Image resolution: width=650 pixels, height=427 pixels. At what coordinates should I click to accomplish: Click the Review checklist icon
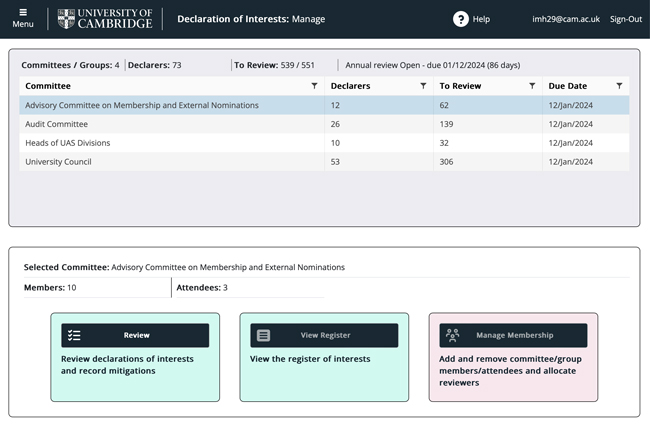[74, 335]
